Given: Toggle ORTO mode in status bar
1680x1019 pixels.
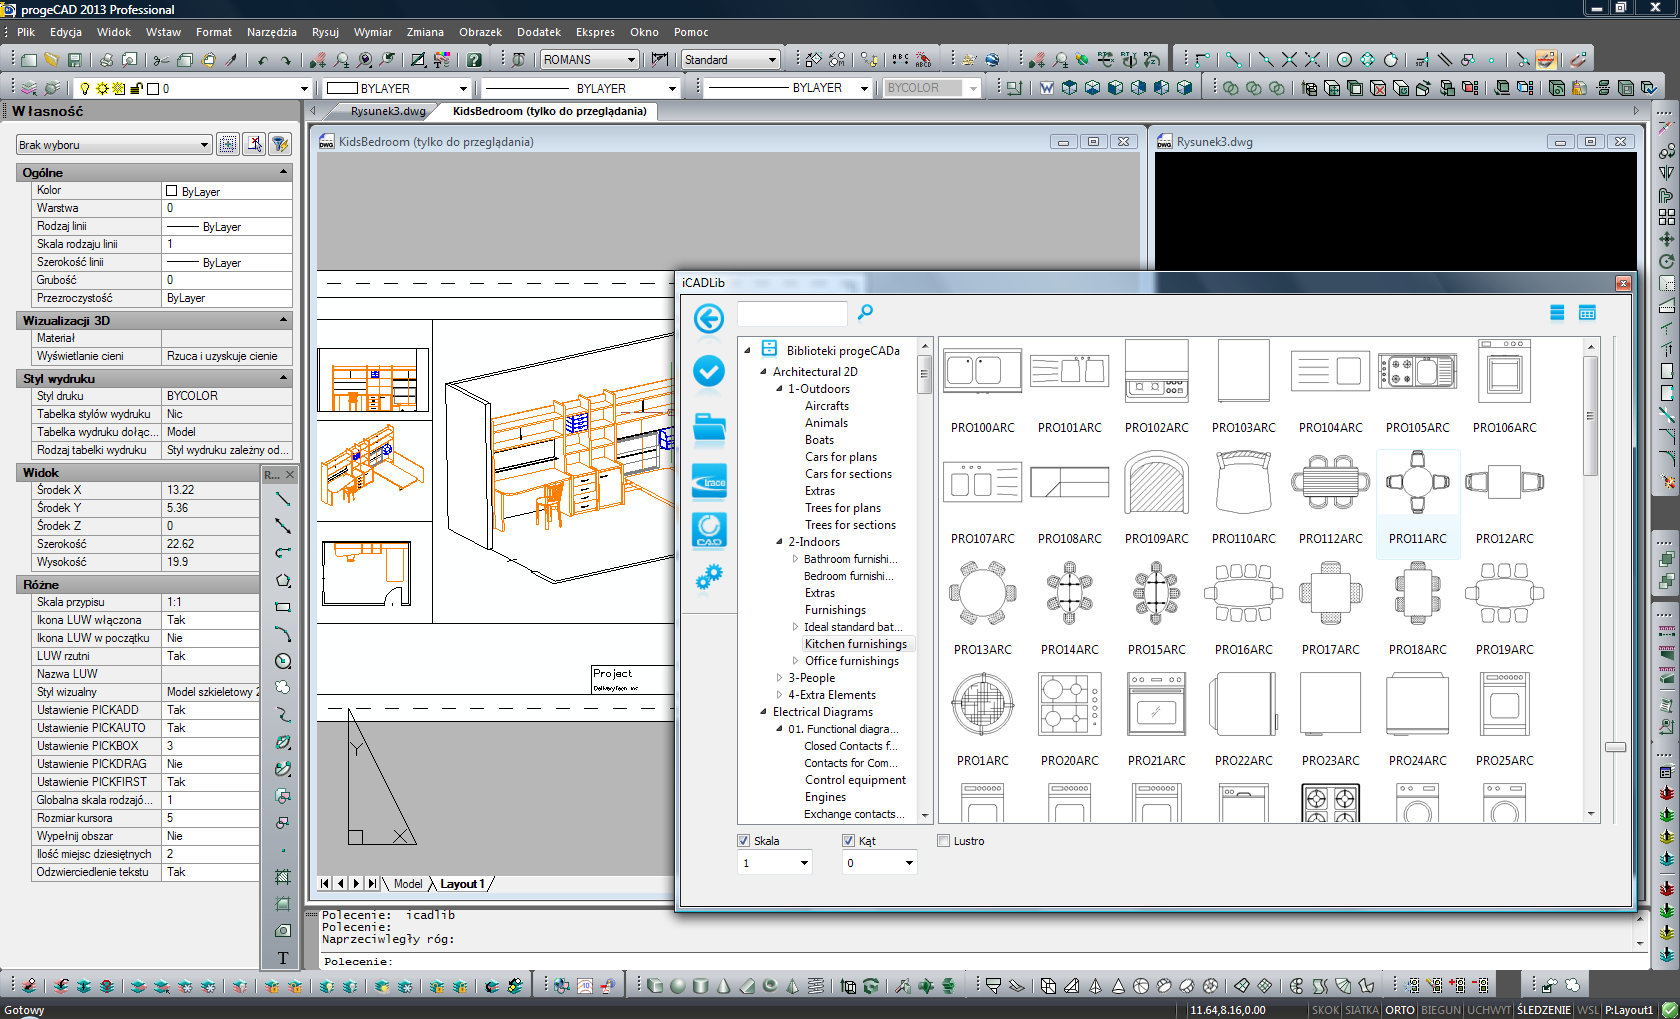Looking at the screenshot, I should pos(1399,1010).
